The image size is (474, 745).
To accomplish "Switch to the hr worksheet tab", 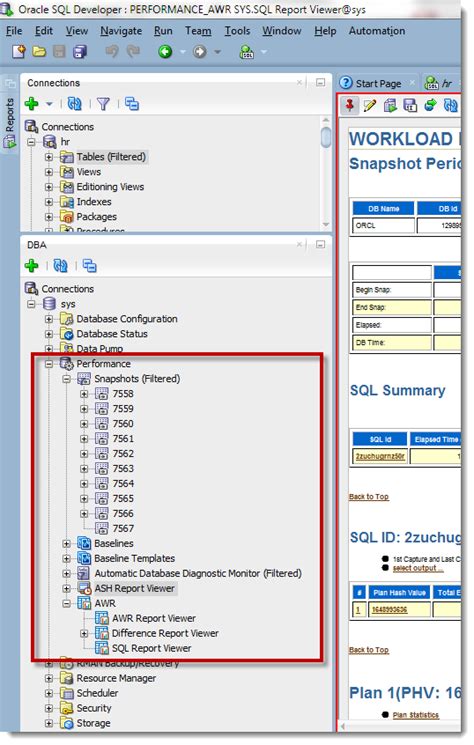I will [x=440, y=84].
